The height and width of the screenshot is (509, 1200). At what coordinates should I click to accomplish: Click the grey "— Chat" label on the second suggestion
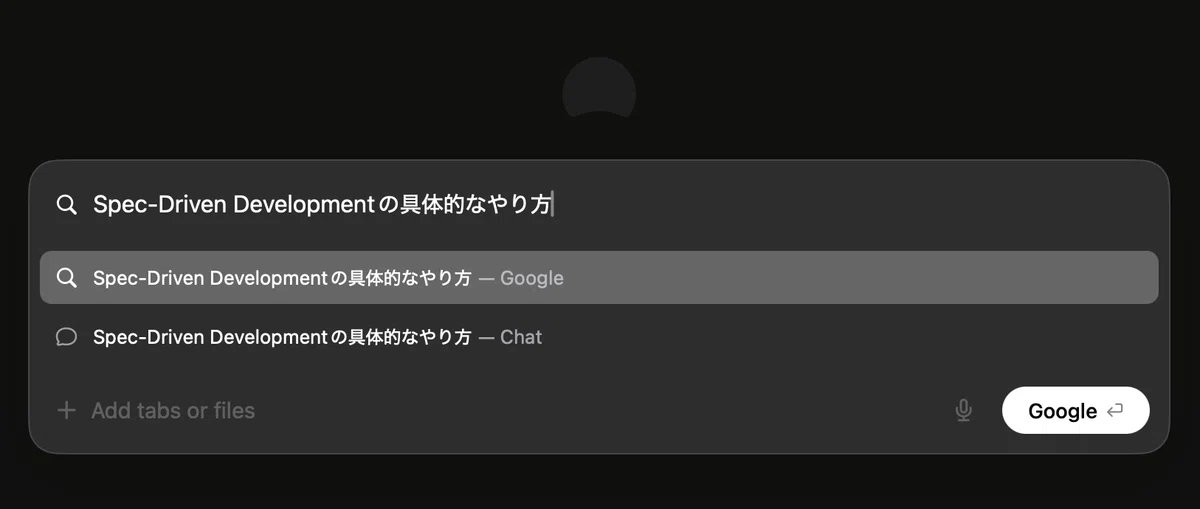click(x=510, y=337)
